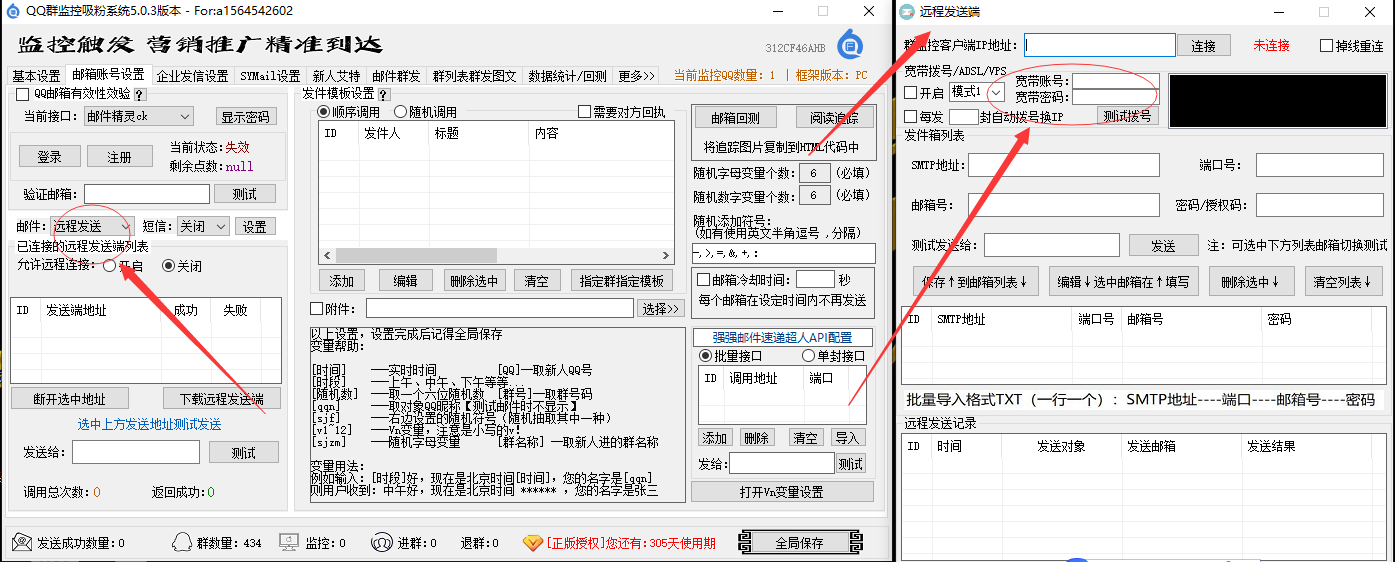
Task: Click the envelope icon beside 发送成功数量
Action: pos(22,543)
